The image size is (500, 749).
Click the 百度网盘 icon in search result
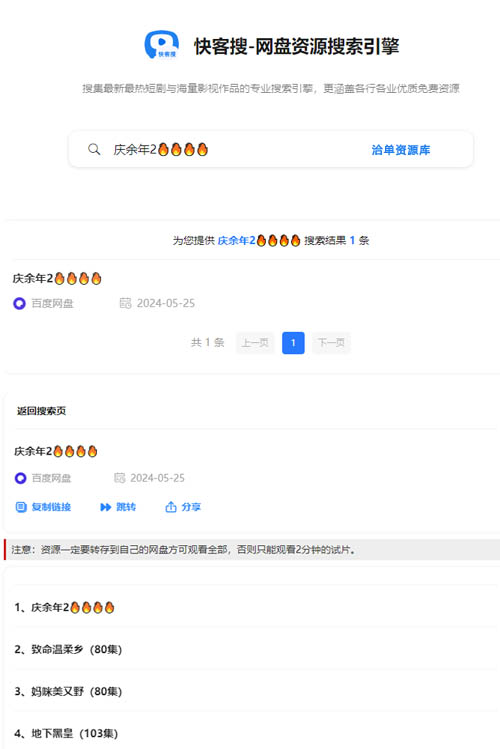19,303
